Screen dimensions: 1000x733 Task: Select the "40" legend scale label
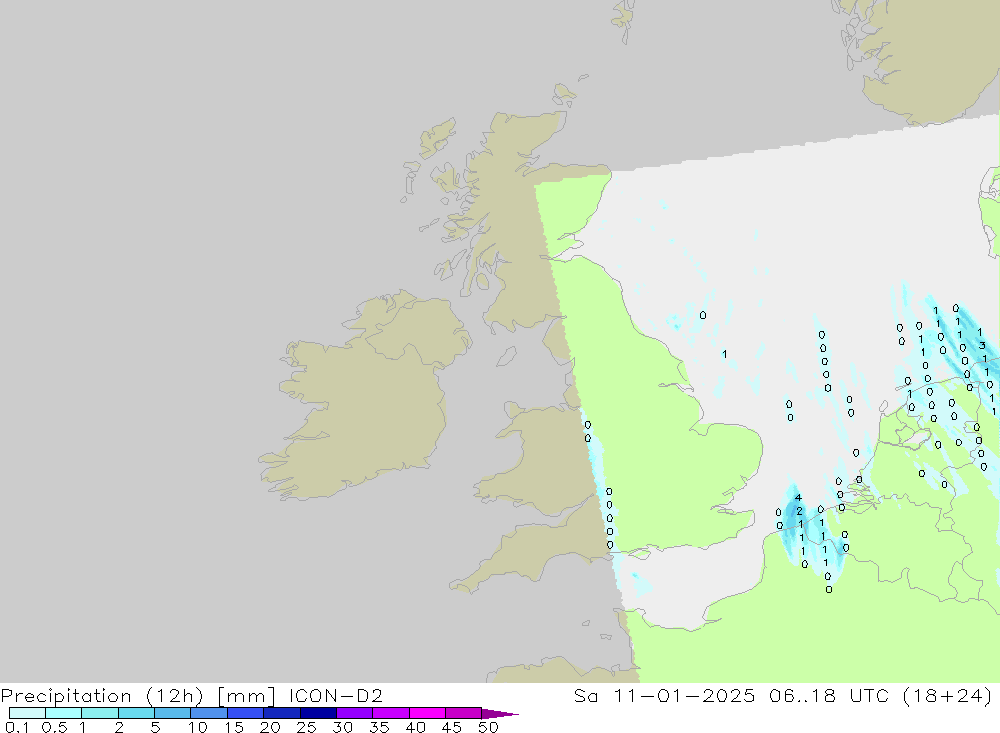pyautogui.click(x=415, y=727)
